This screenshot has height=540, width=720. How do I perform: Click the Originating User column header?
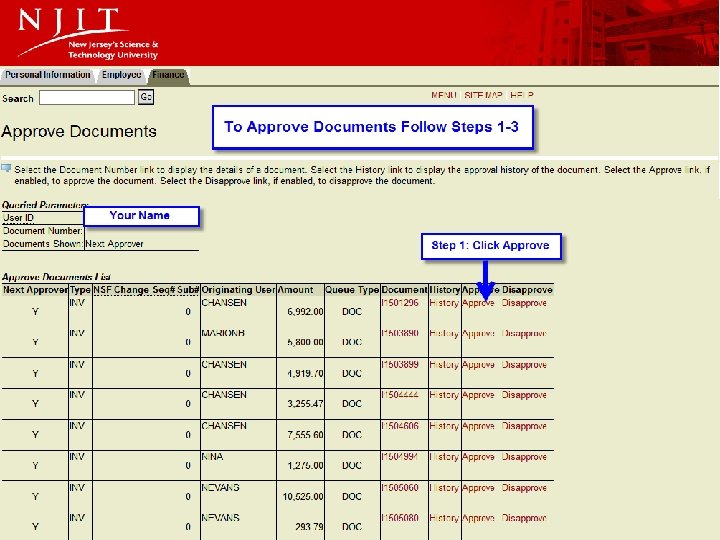pos(238,290)
